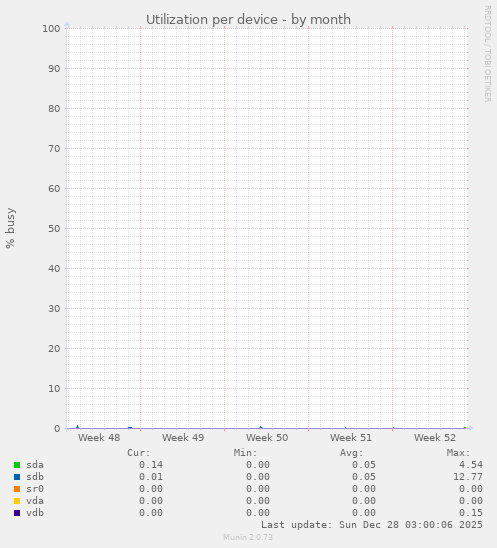Select the 'sda' device label
Viewport: 497px width, 548px height.
coord(35,465)
